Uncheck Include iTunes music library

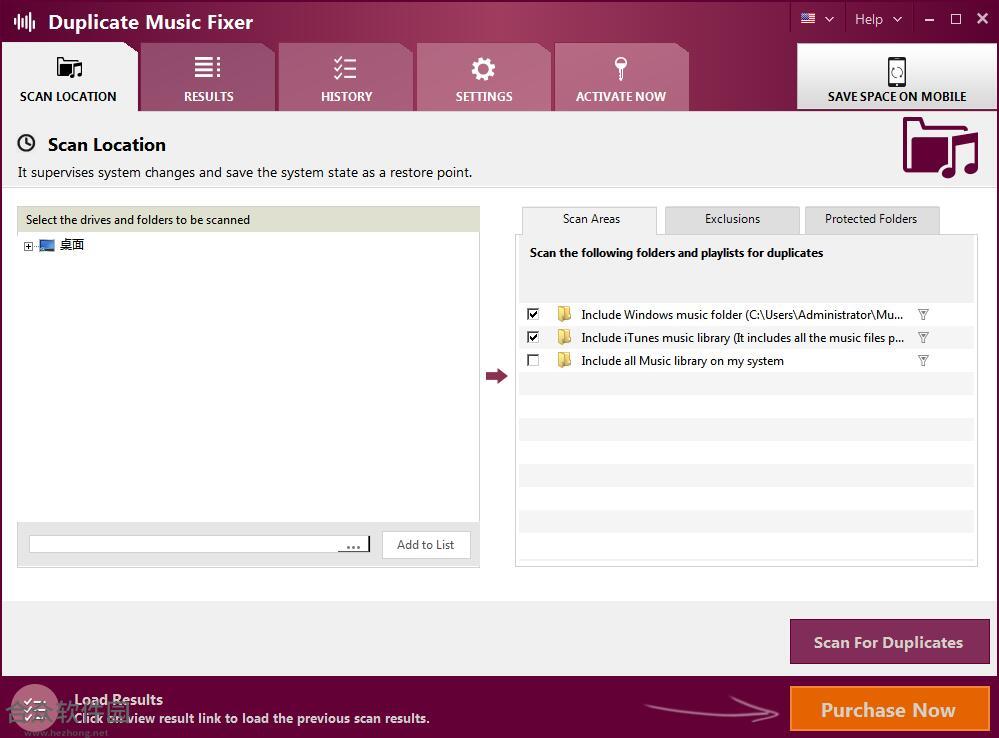(x=533, y=337)
